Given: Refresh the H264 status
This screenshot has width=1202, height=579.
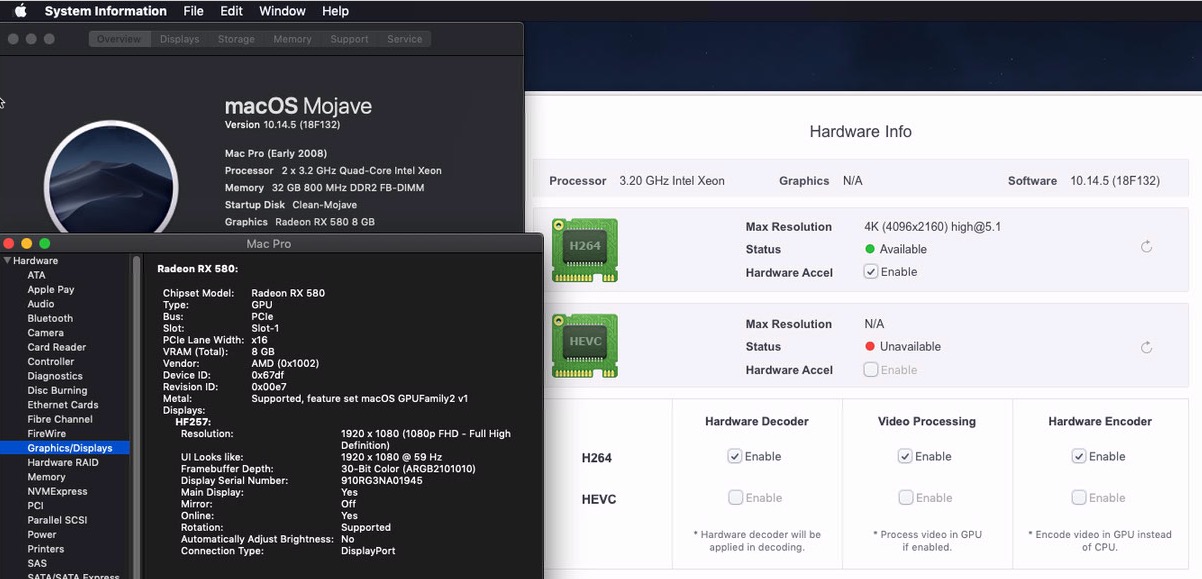Looking at the screenshot, I should pyautogui.click(x=1146, y=247).
